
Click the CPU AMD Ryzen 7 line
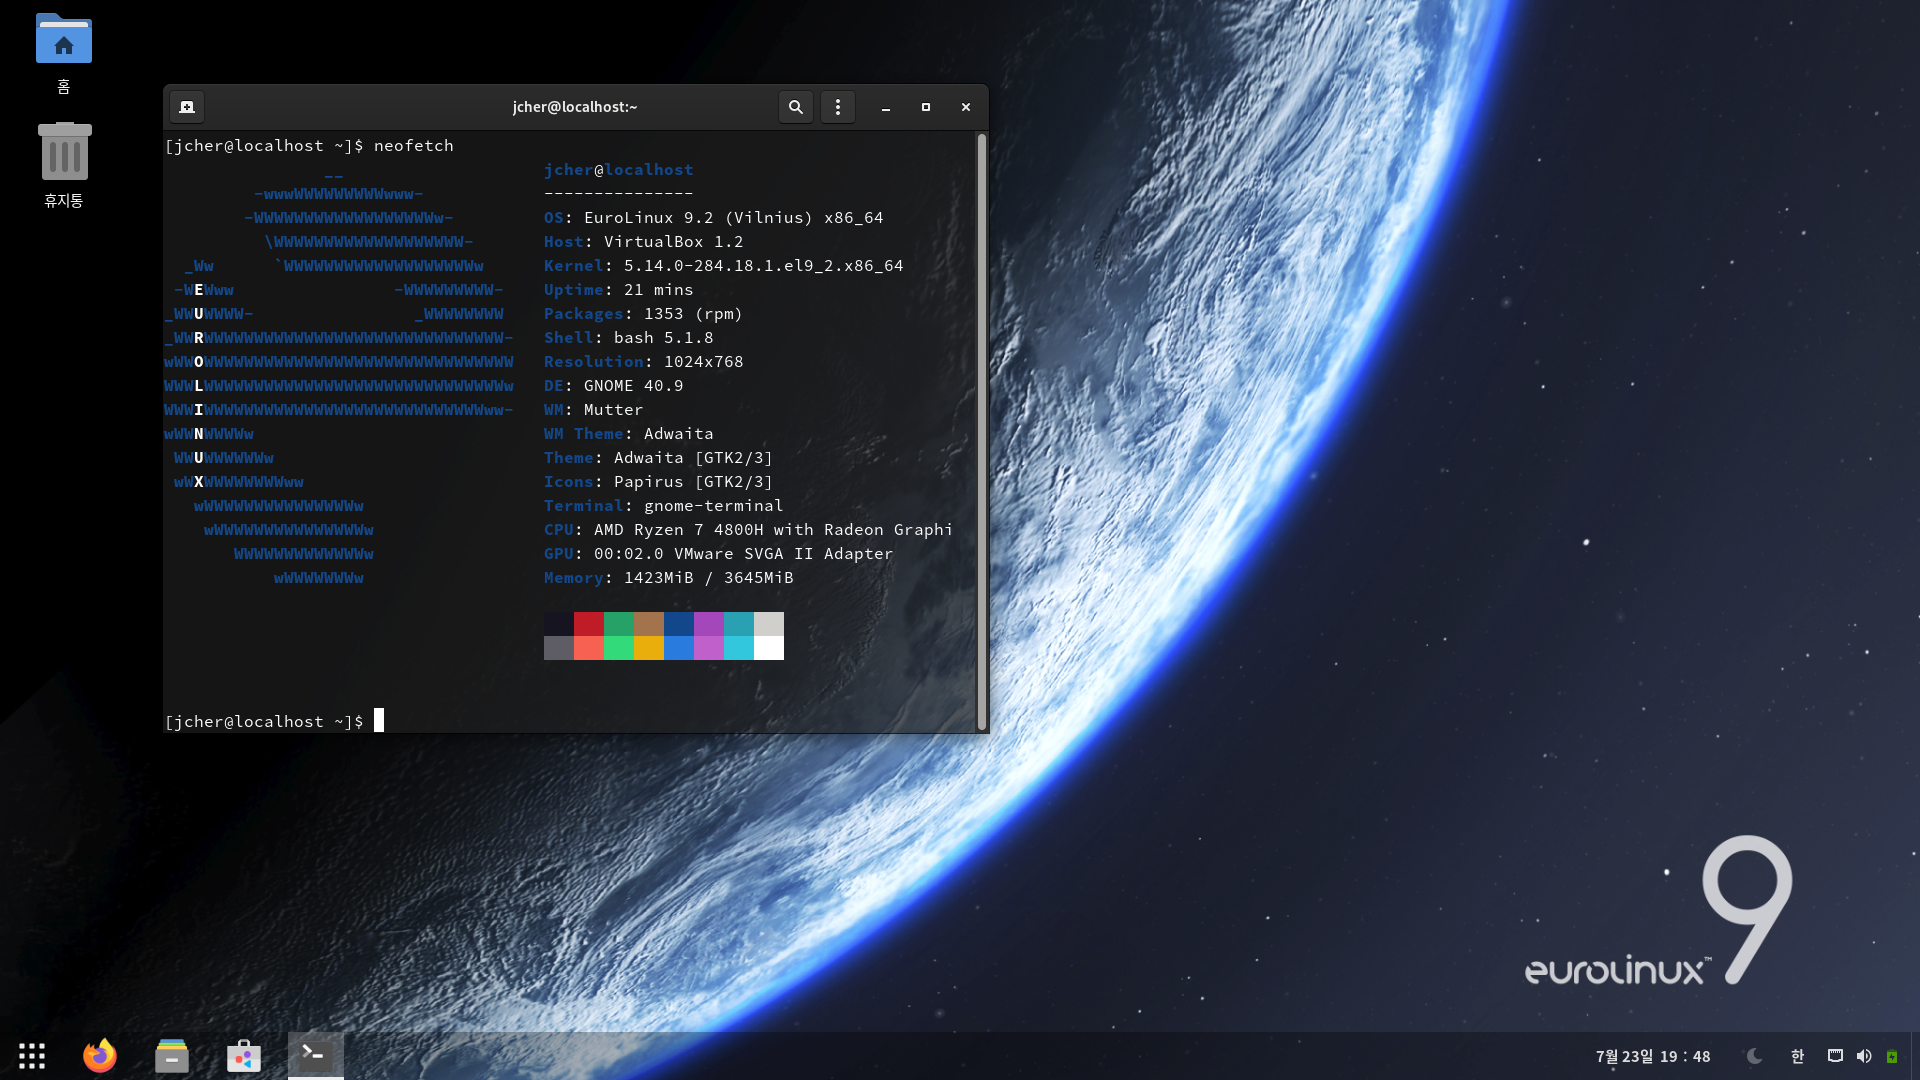point(749,530)
